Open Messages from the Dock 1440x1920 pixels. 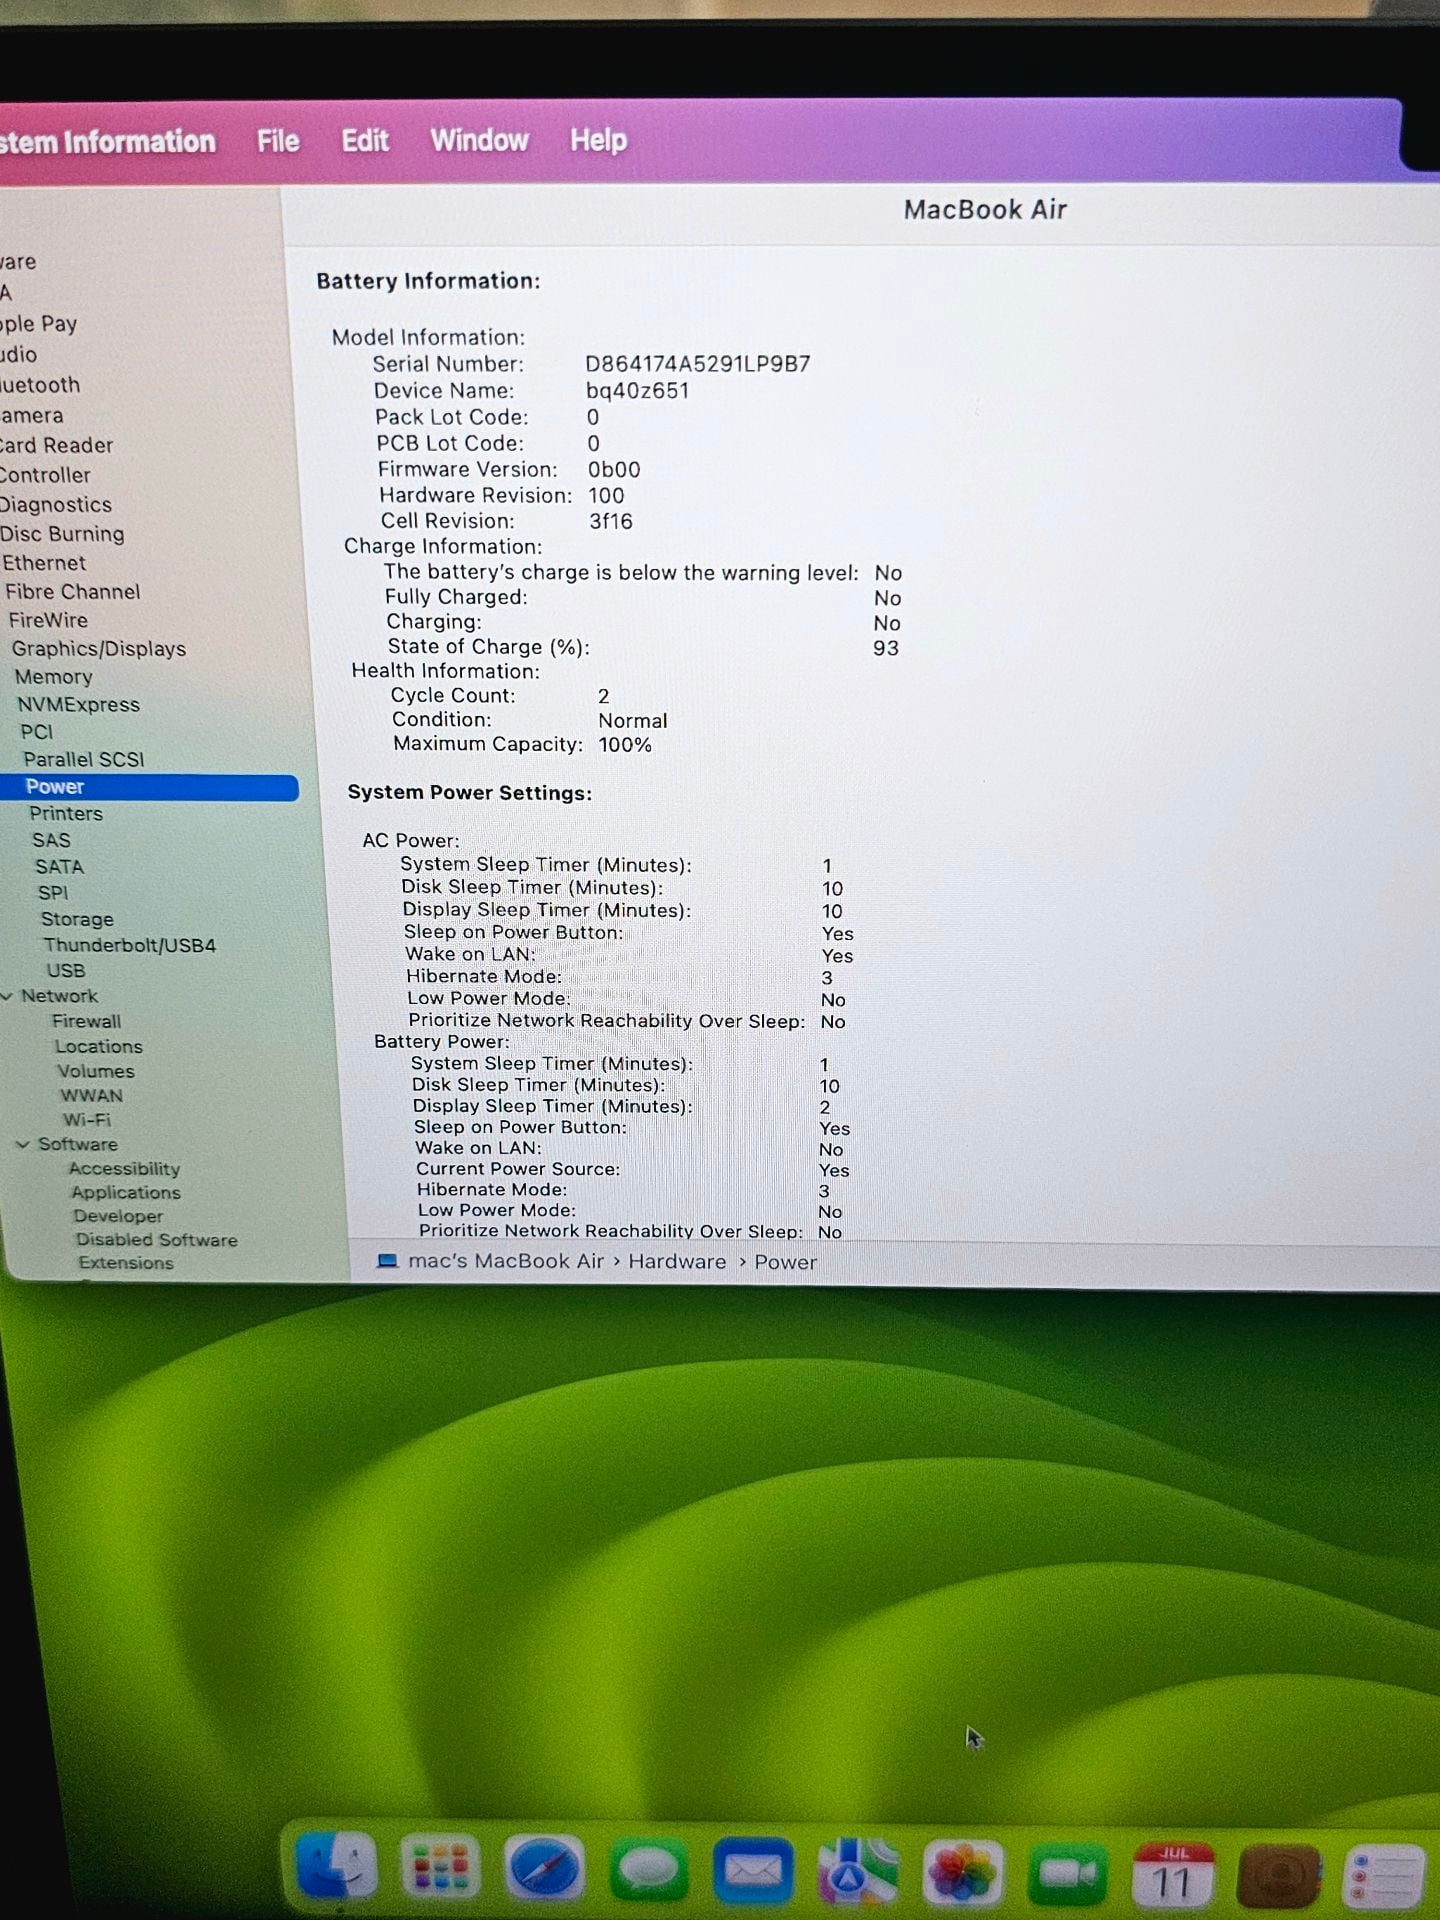pos(648,1869)
